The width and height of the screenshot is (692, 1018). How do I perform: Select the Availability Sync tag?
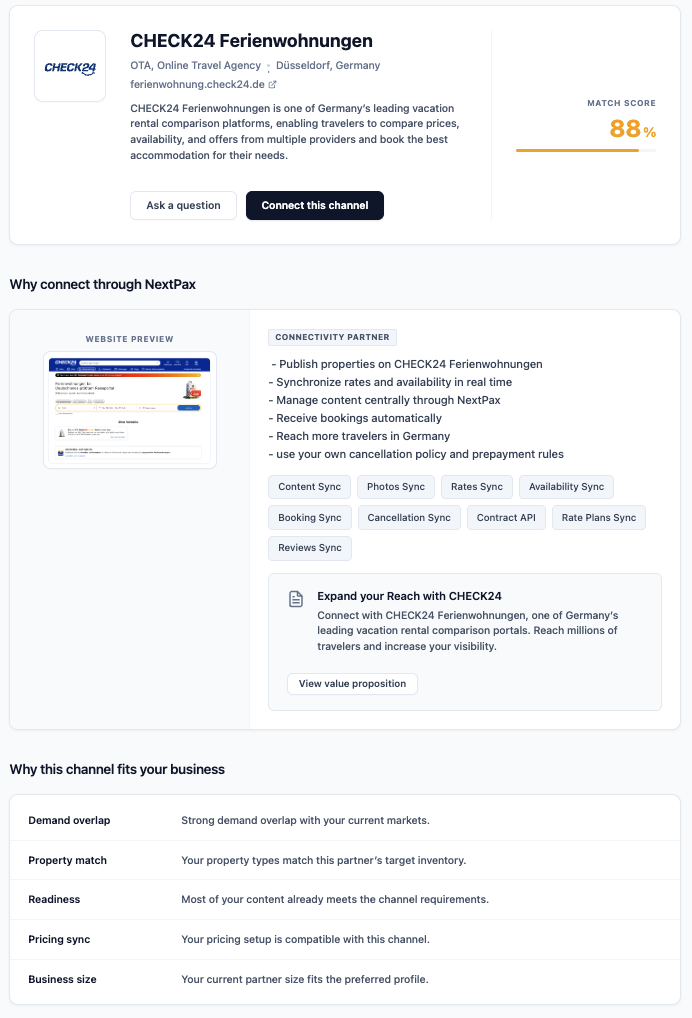click(x=567, y=487)
